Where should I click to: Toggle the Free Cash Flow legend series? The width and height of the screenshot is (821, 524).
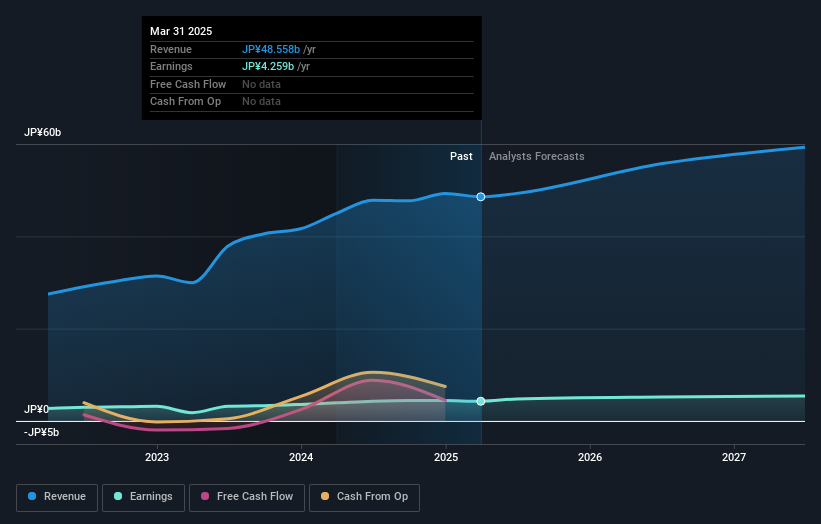tap(247, 497)
